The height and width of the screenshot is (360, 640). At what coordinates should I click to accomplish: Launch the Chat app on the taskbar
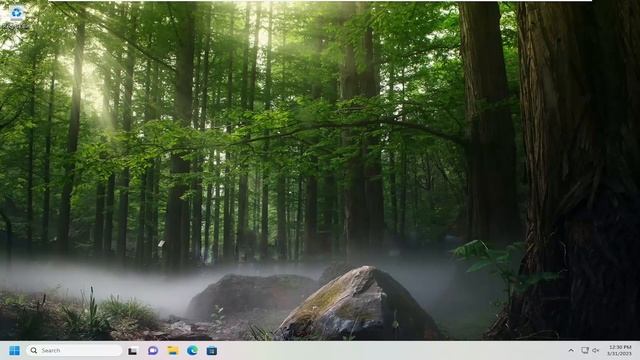[x=153, y=350]
